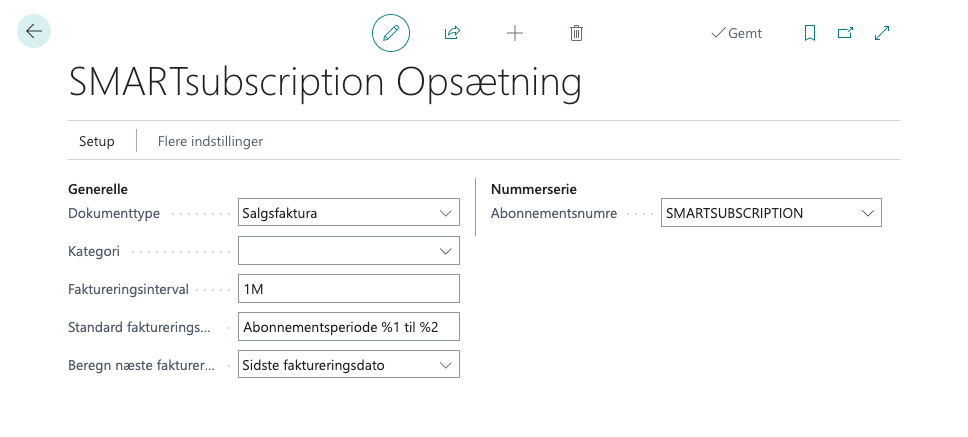Click the Generelle group heading
968x437 pixels.
[x=98, y=189]
